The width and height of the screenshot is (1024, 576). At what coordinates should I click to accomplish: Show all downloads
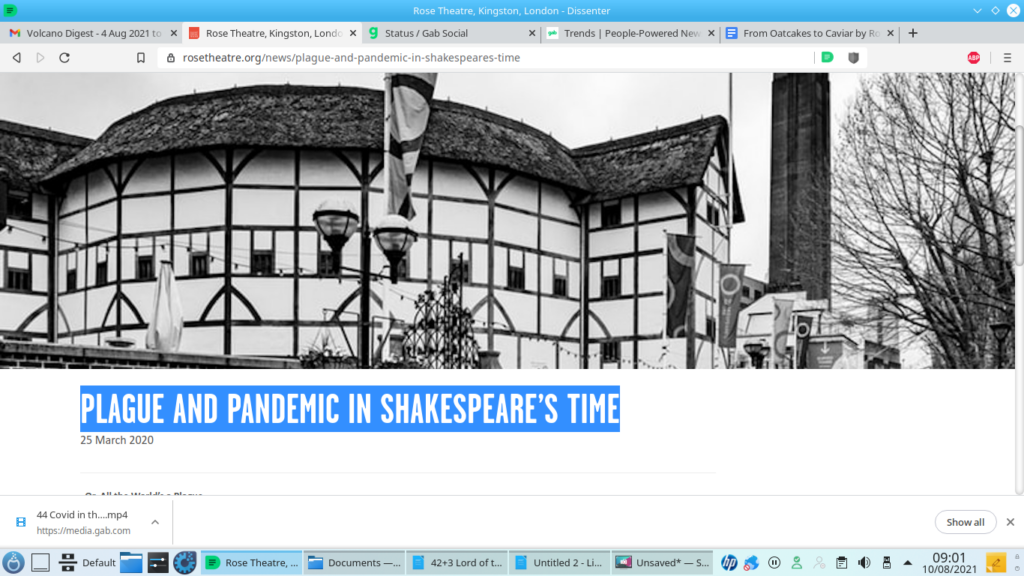pos(965,522)
